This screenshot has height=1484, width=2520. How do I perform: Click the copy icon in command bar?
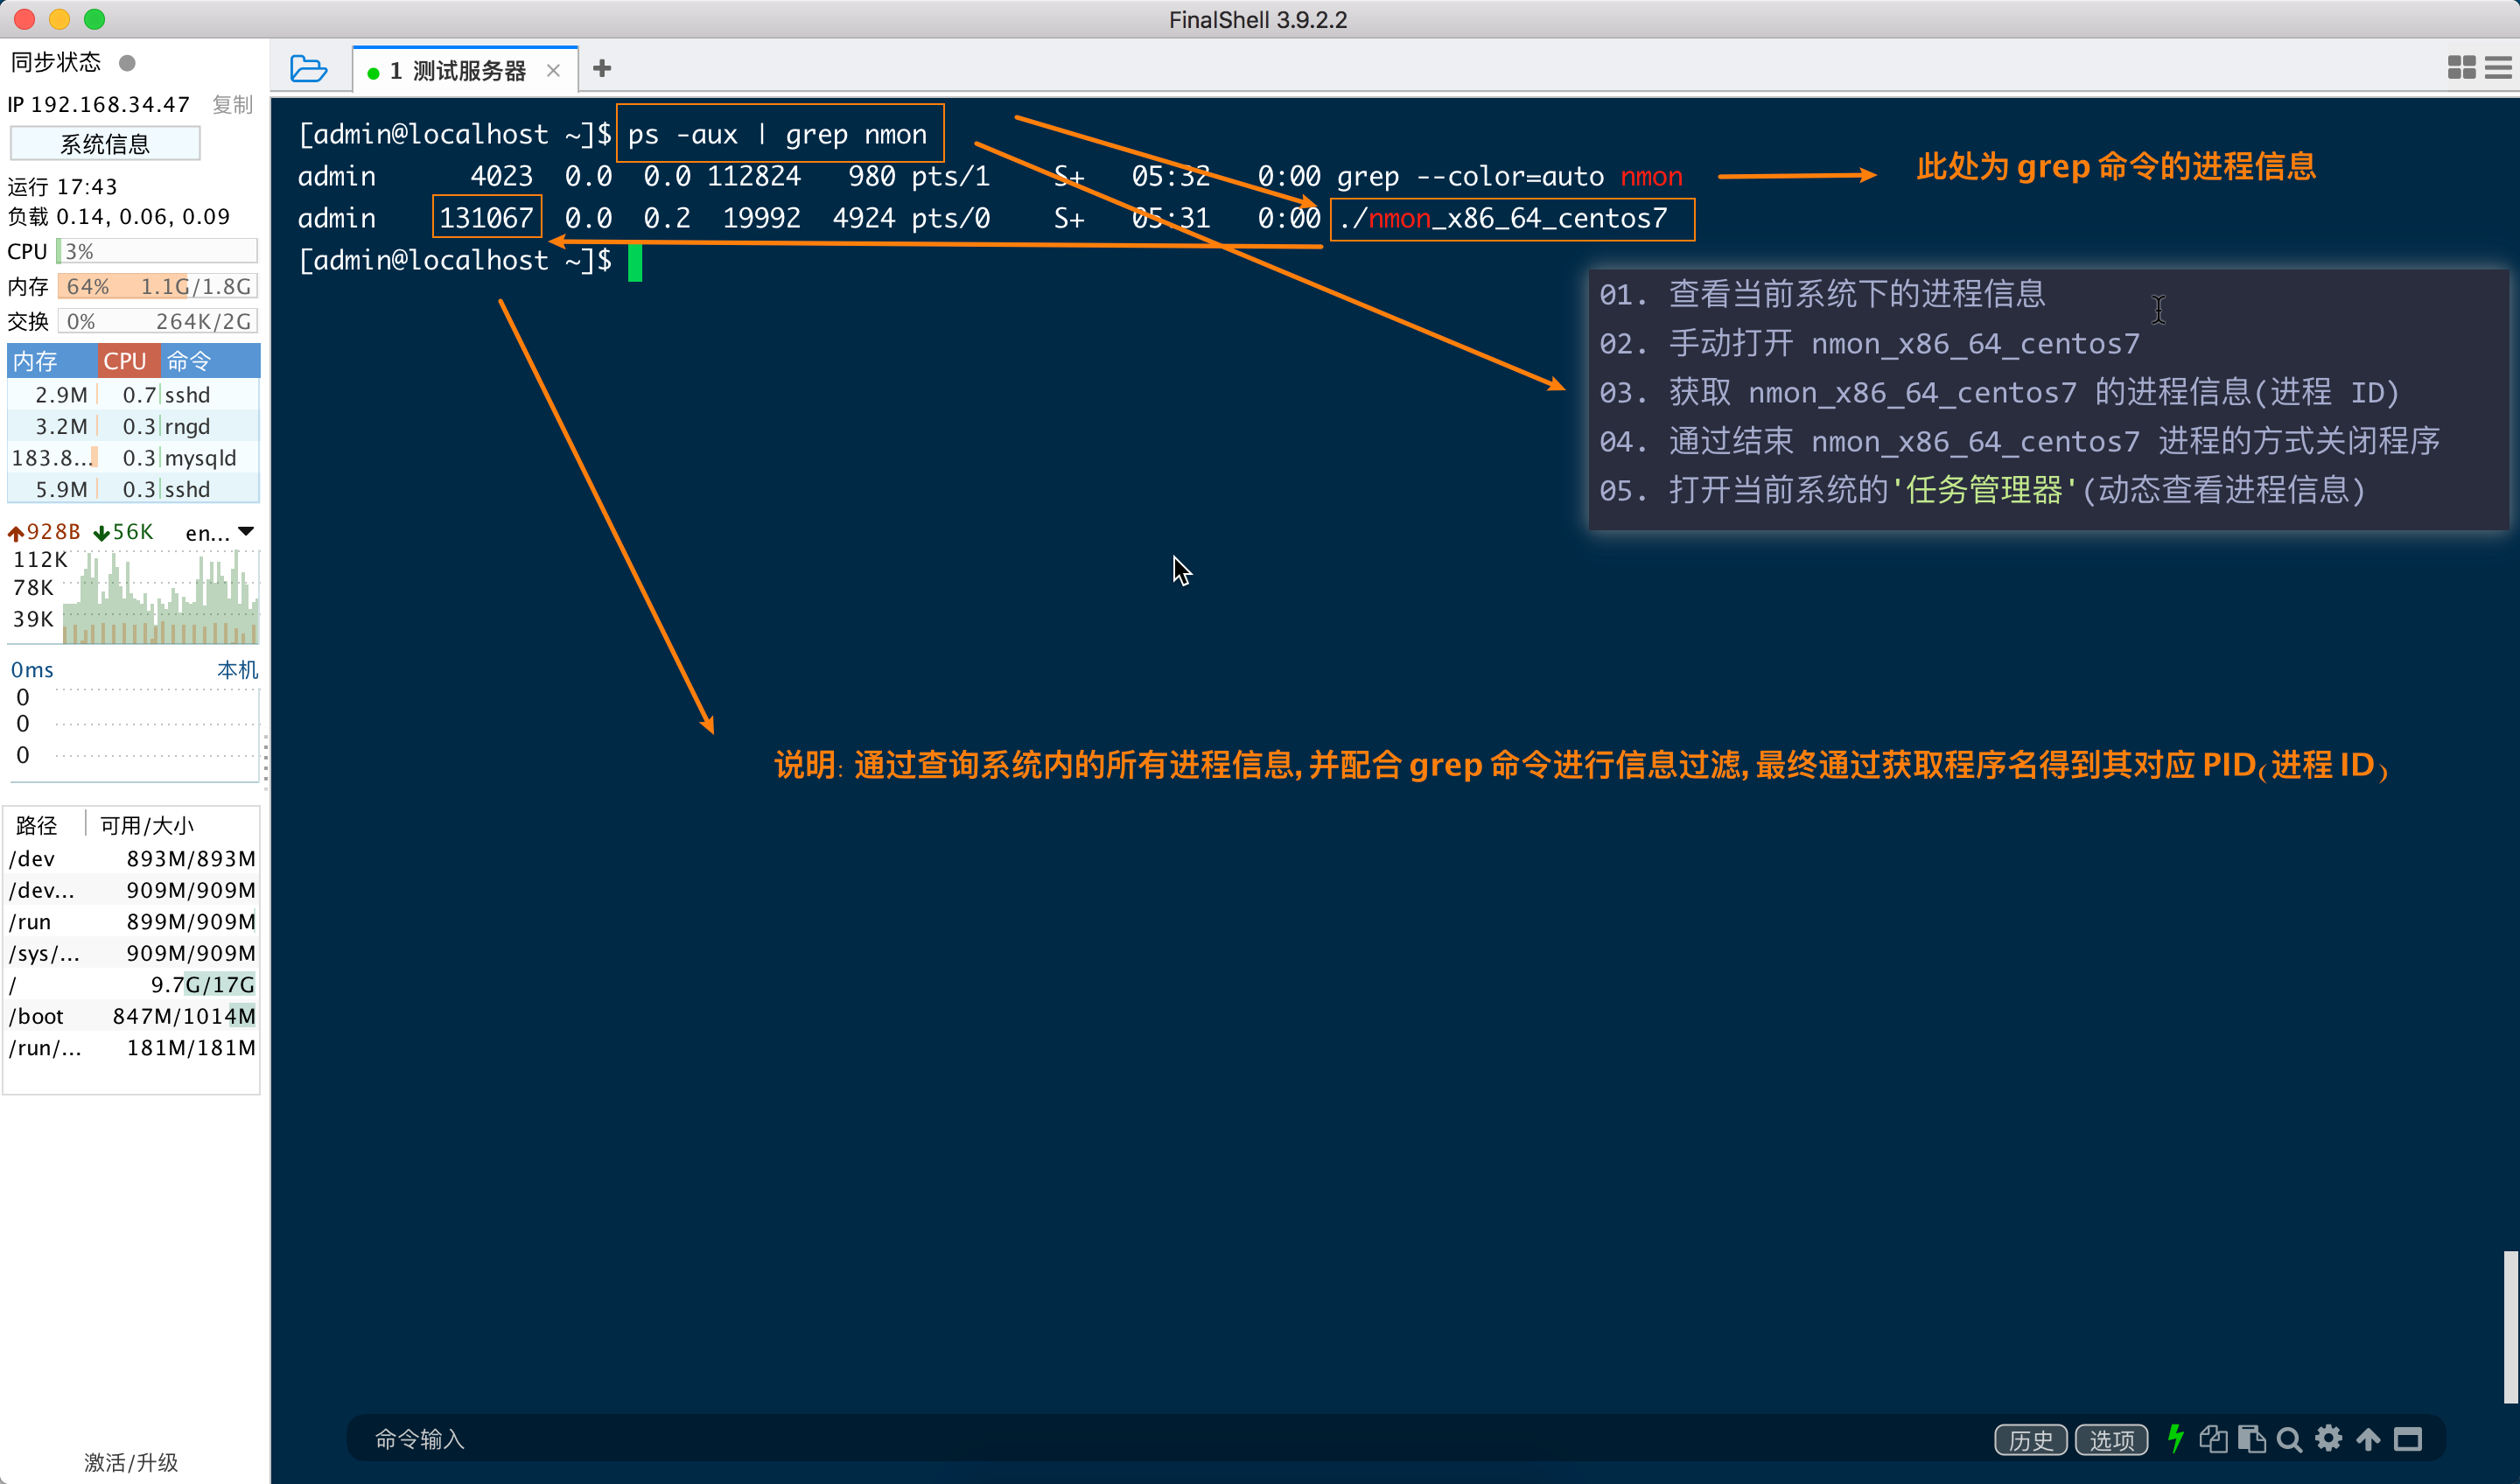point(2213,1439)
